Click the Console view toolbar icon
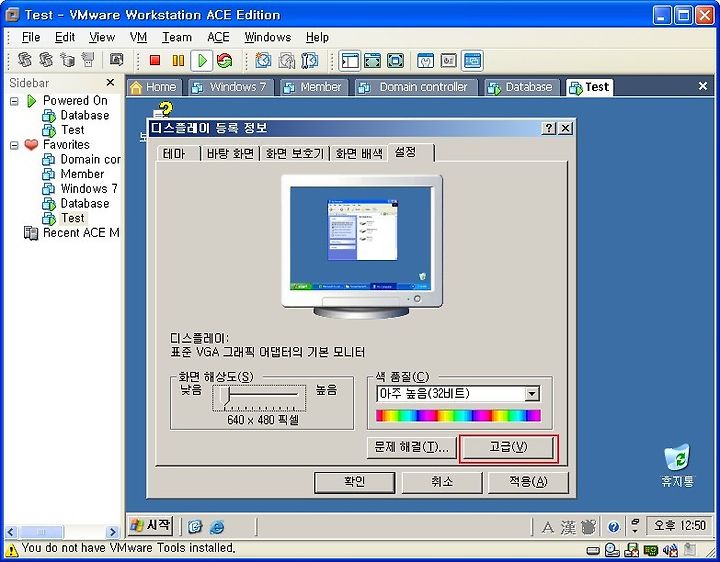 472,60
